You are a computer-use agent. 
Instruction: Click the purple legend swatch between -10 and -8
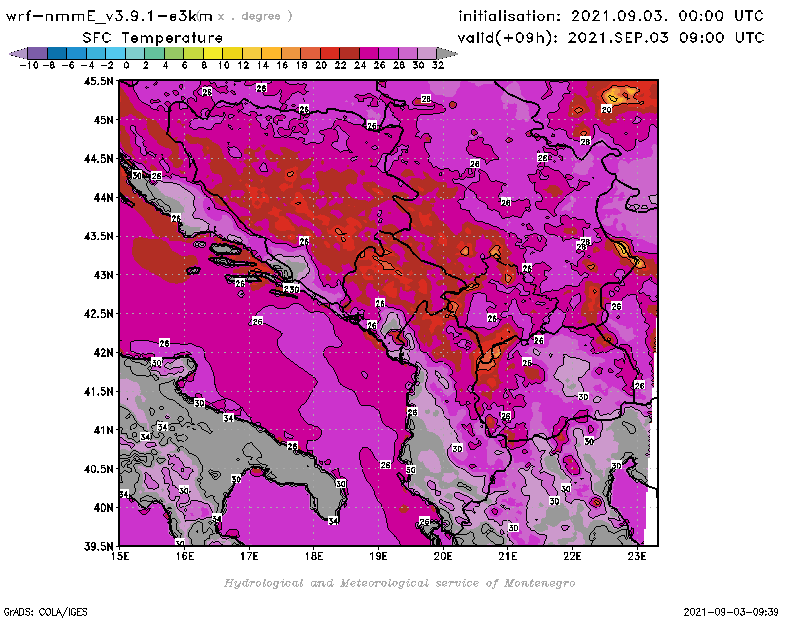click(38, 53)
